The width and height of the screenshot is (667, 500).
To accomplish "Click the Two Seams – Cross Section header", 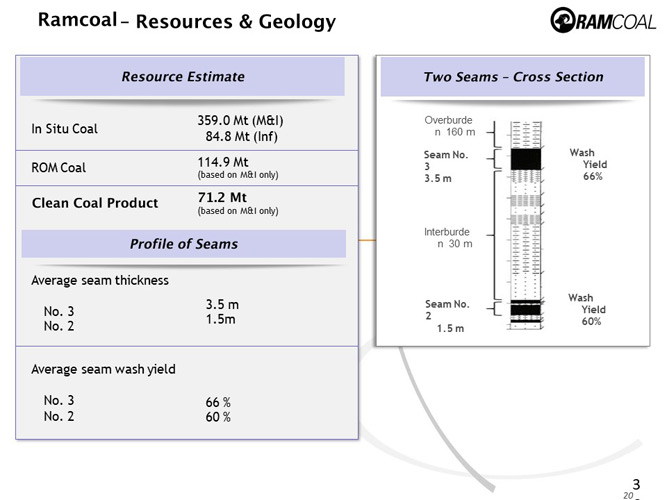I will pos(513,76).
